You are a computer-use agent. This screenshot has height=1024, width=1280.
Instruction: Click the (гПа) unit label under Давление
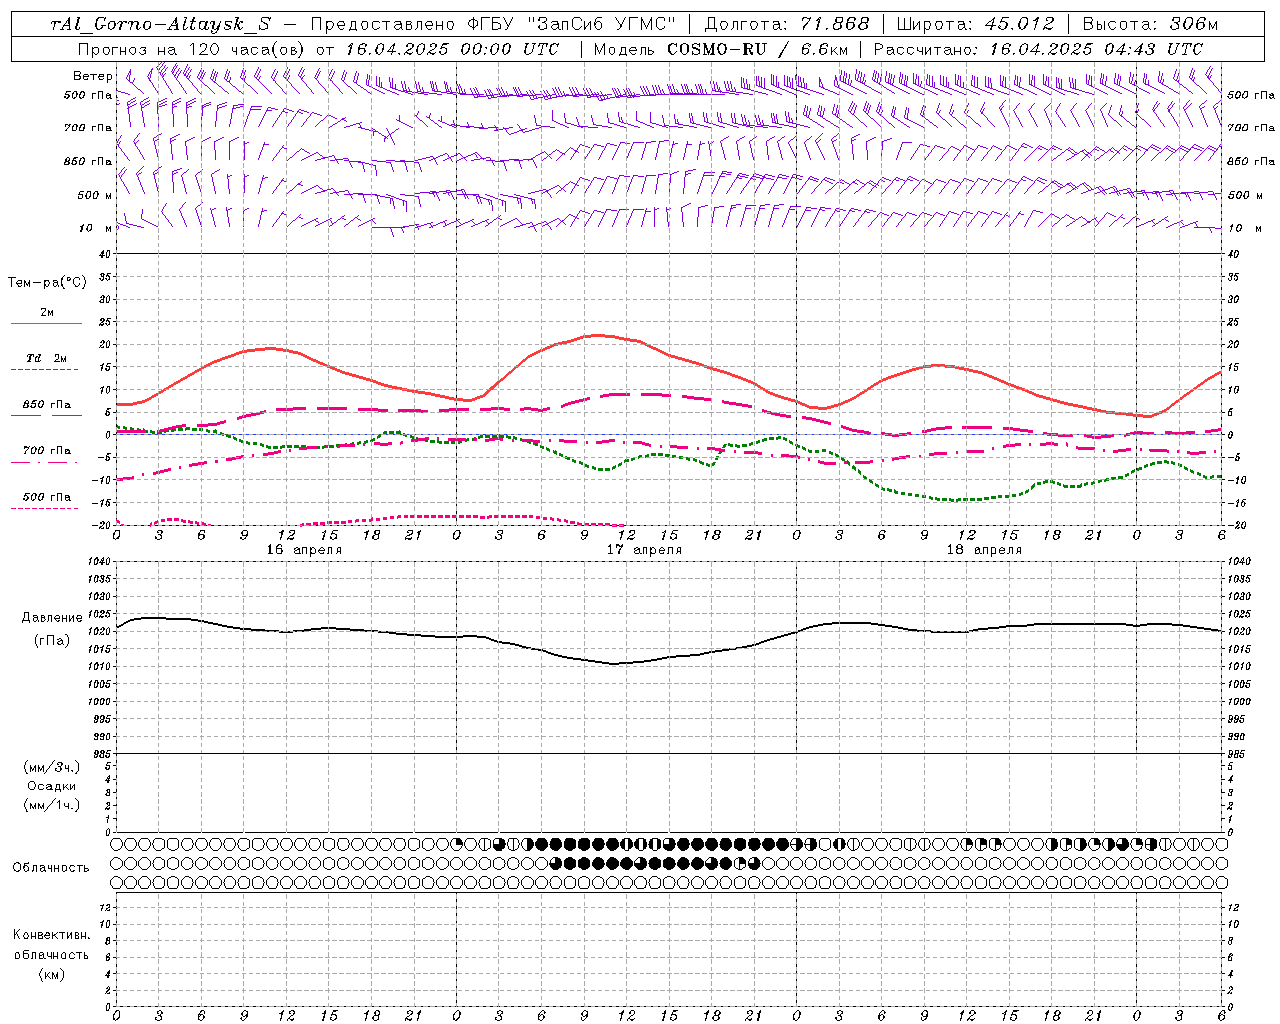pos(51,640)
